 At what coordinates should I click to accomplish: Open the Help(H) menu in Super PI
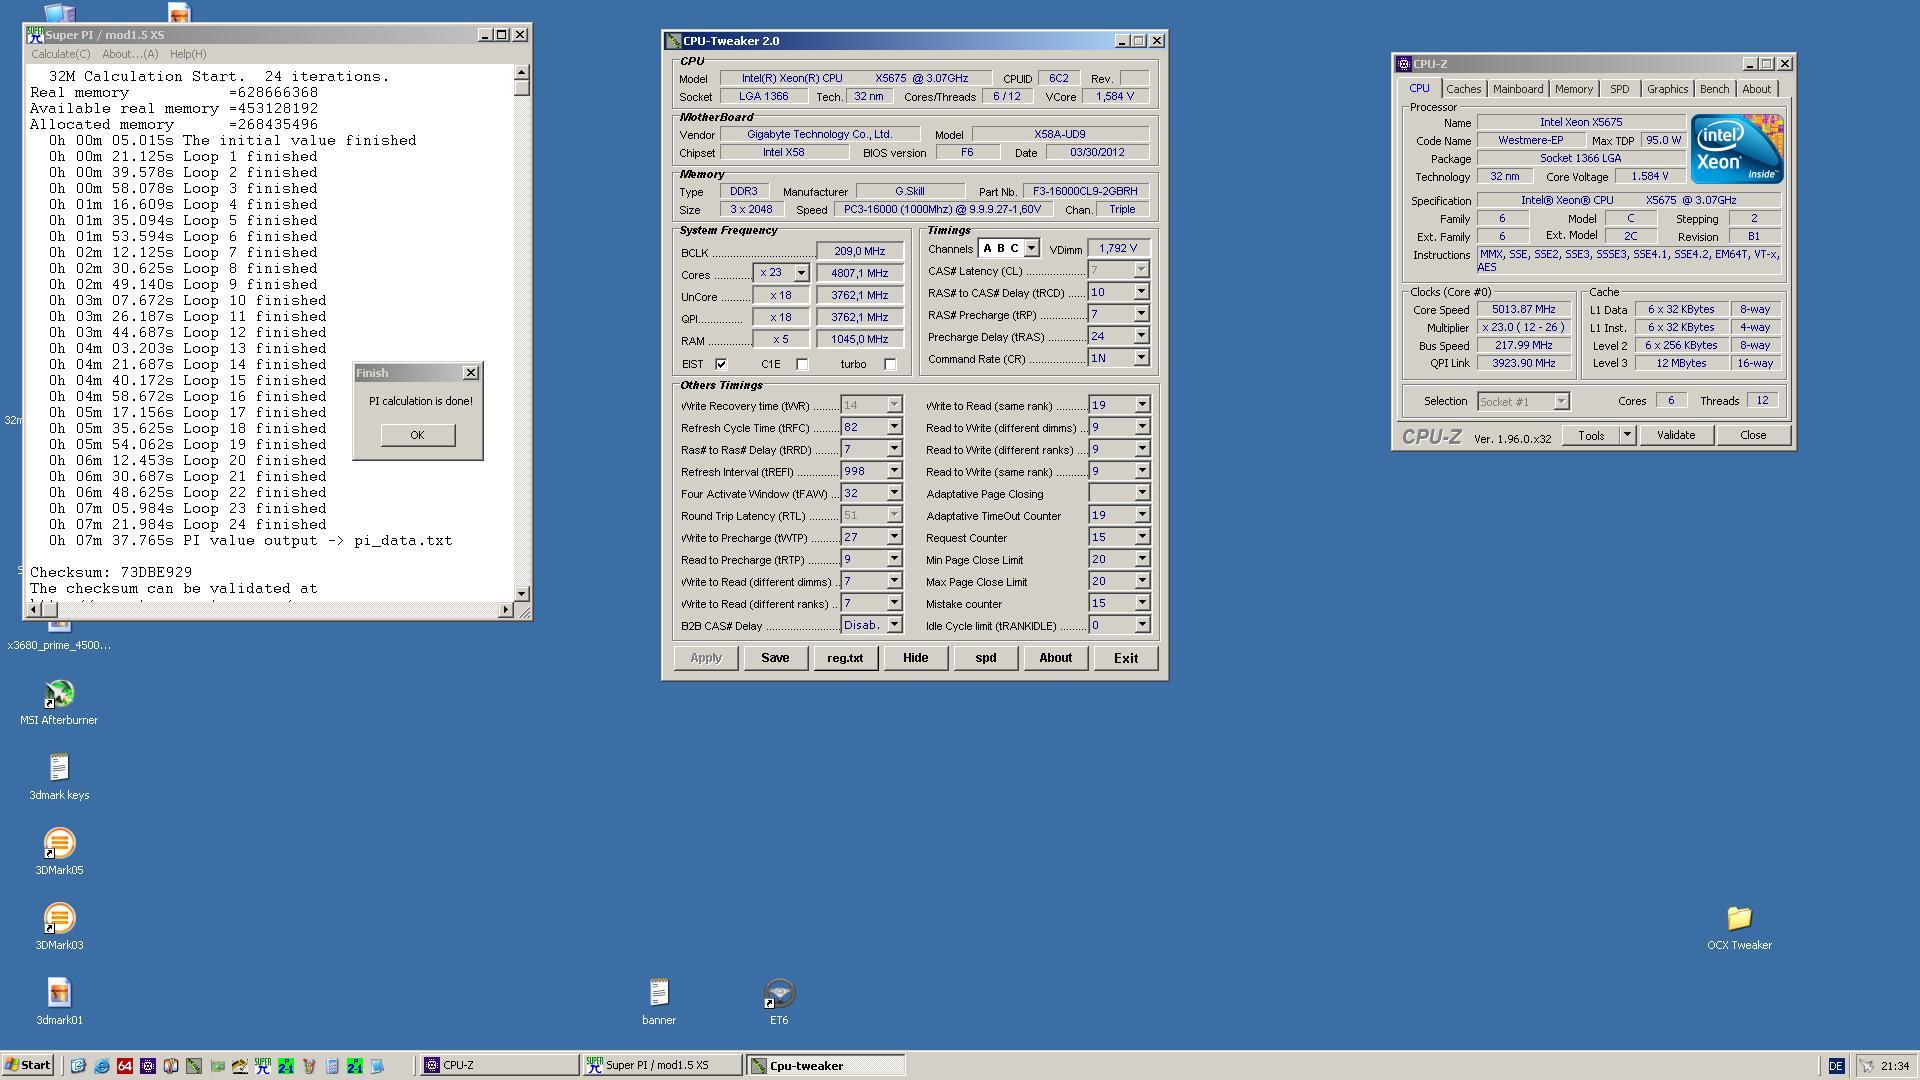pyautogui.click(x=188, y=54)
